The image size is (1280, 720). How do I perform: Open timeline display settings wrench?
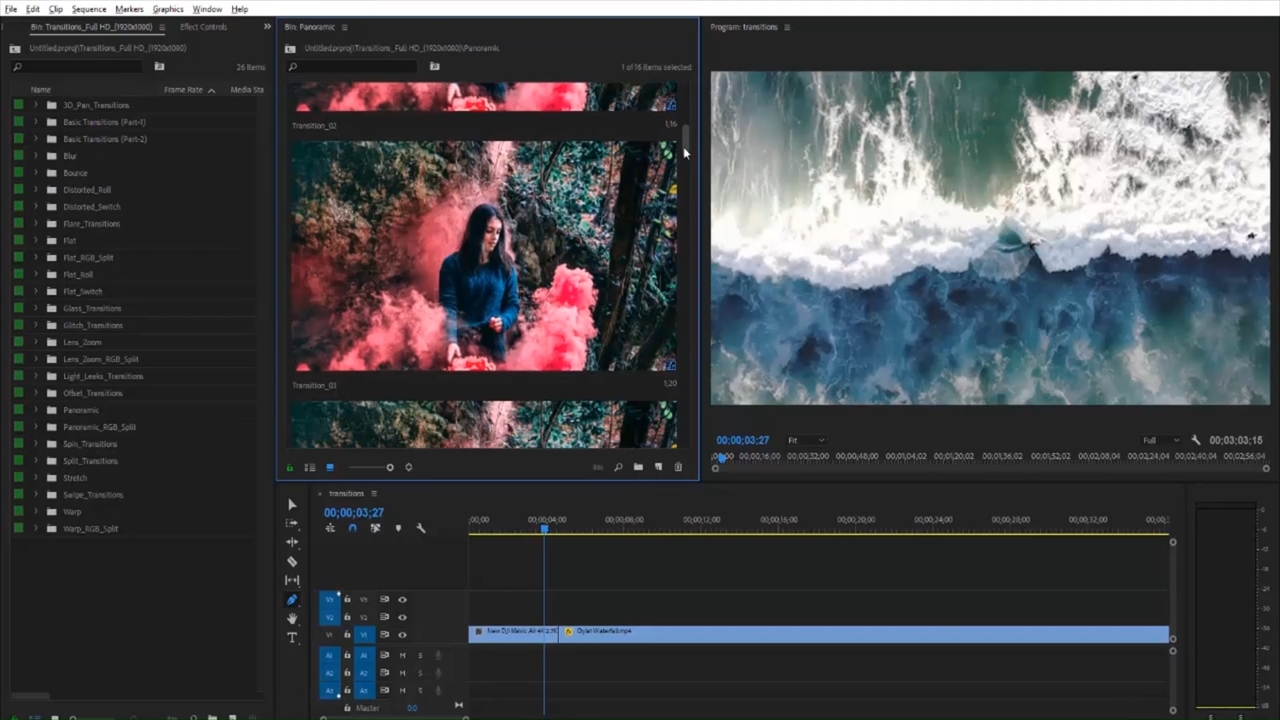(x=421, y=528)
